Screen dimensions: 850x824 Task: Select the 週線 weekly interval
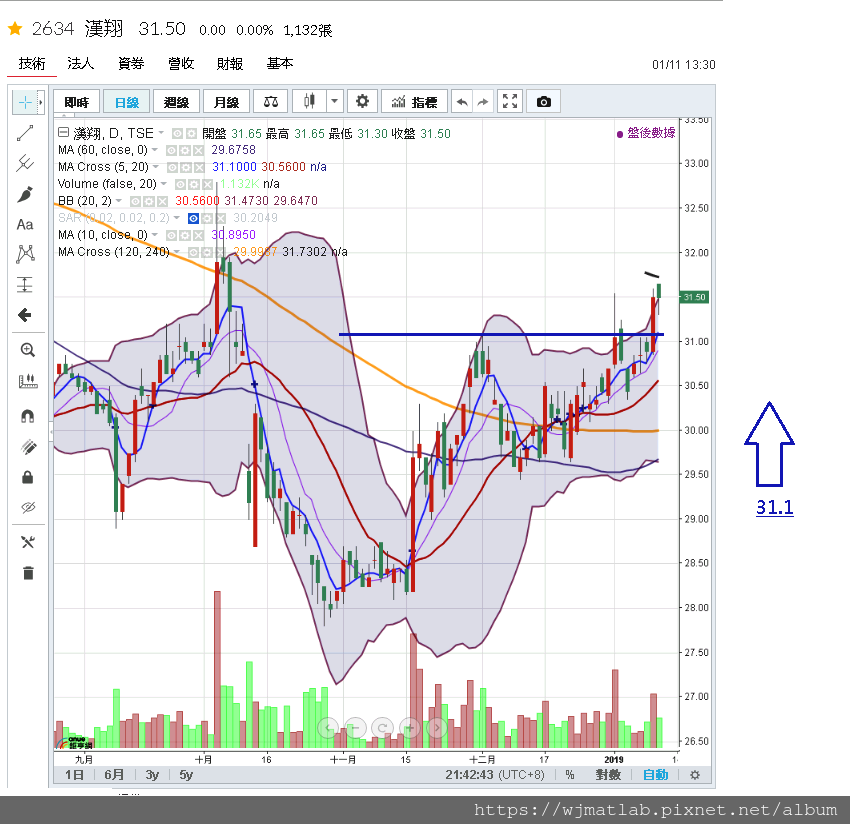[176, 102]
